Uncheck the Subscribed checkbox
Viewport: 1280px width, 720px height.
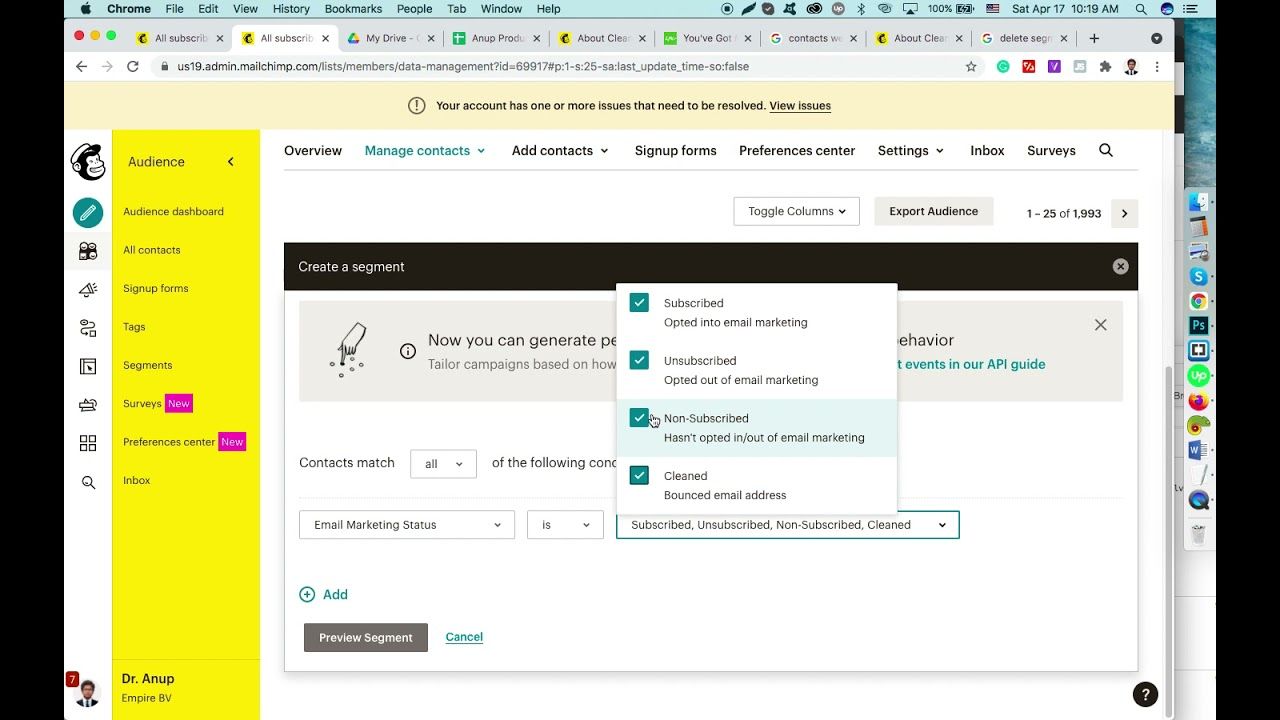(639, 302)
